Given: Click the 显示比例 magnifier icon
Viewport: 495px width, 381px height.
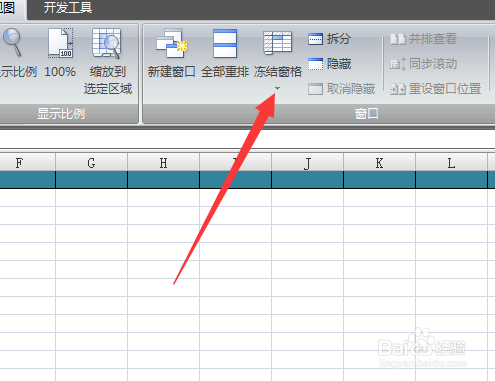Looking at the screenshot, I should (x=13, y=43).
